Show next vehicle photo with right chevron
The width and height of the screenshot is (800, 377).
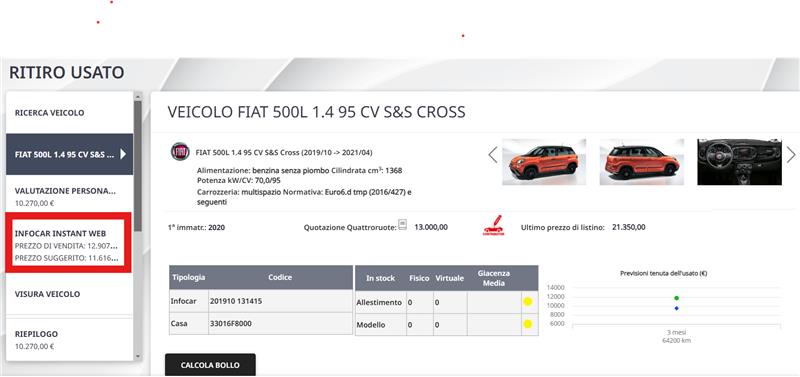click(791, 155)
